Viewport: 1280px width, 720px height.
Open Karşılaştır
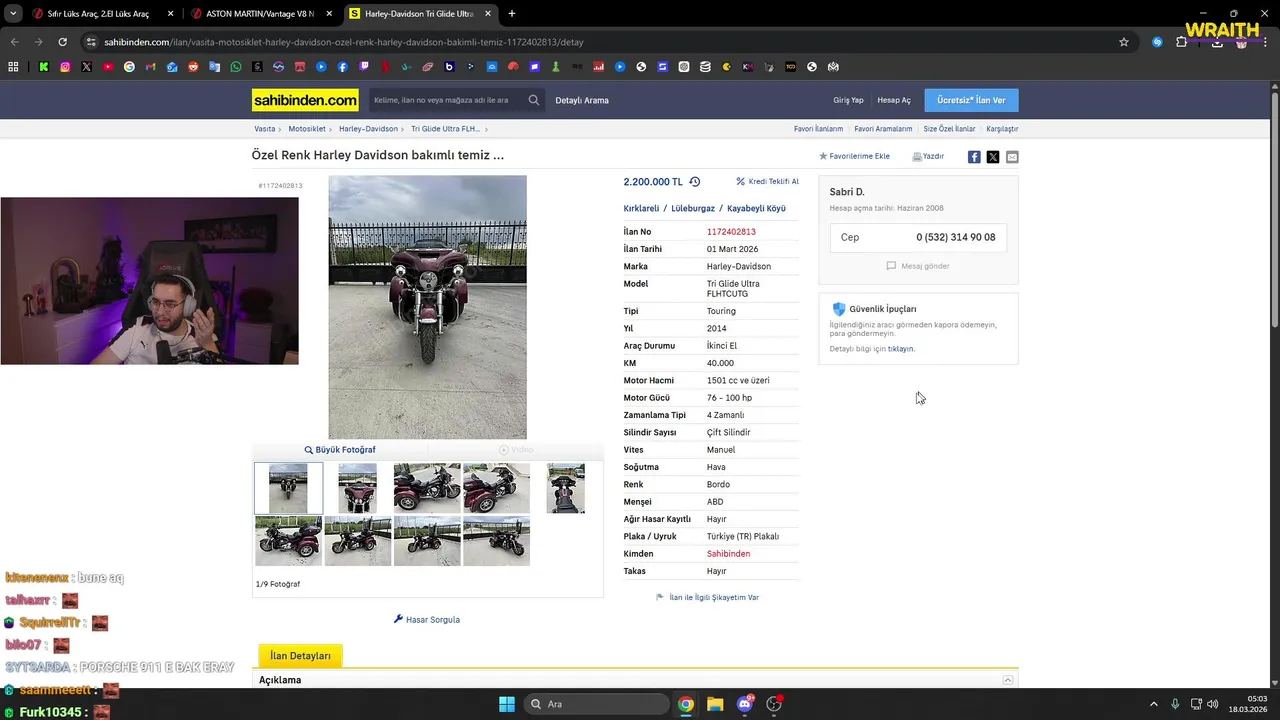[x=1002, y=129]
